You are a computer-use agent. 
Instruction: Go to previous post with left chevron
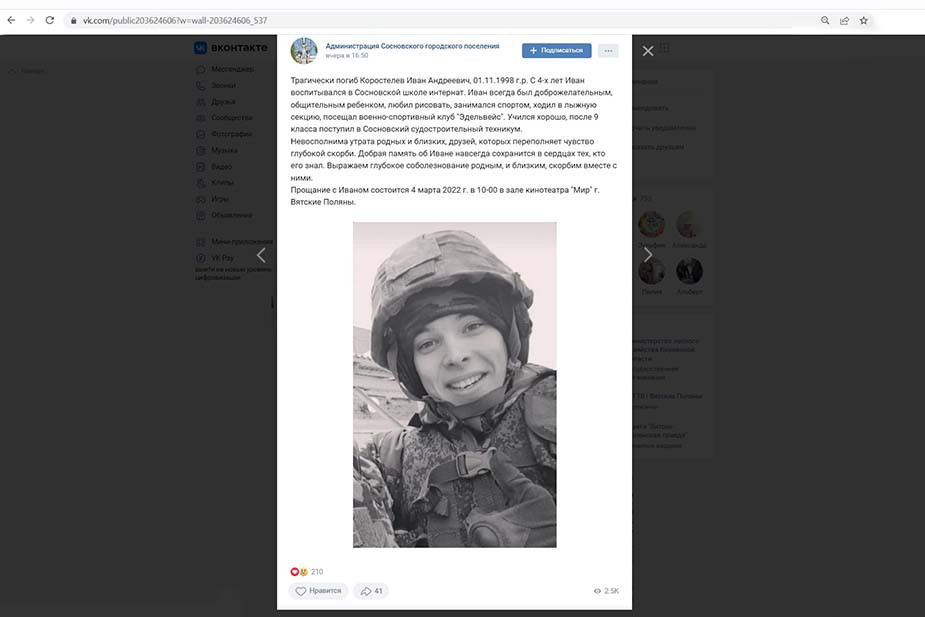tap(261, 255)
